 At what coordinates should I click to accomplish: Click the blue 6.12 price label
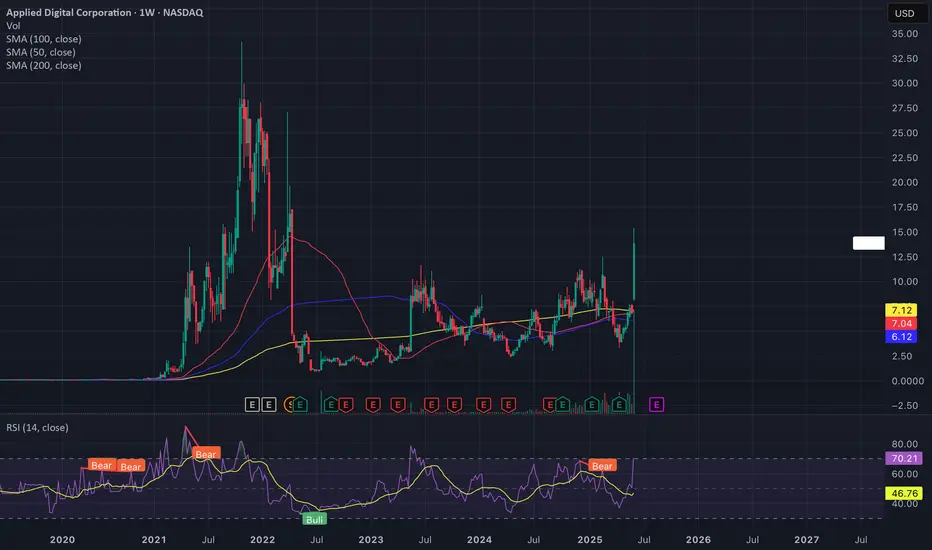pyautogui.click(x=901, y=337)
